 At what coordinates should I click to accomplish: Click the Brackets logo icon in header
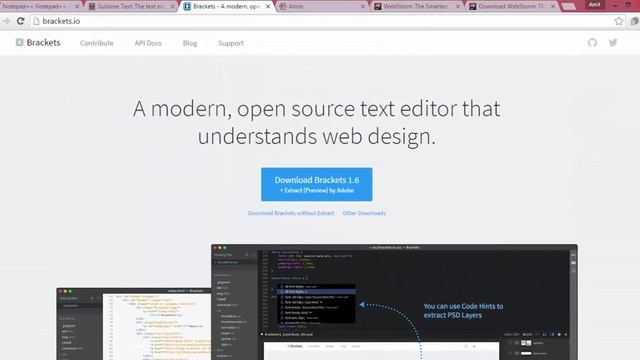(x=19, y=42)
